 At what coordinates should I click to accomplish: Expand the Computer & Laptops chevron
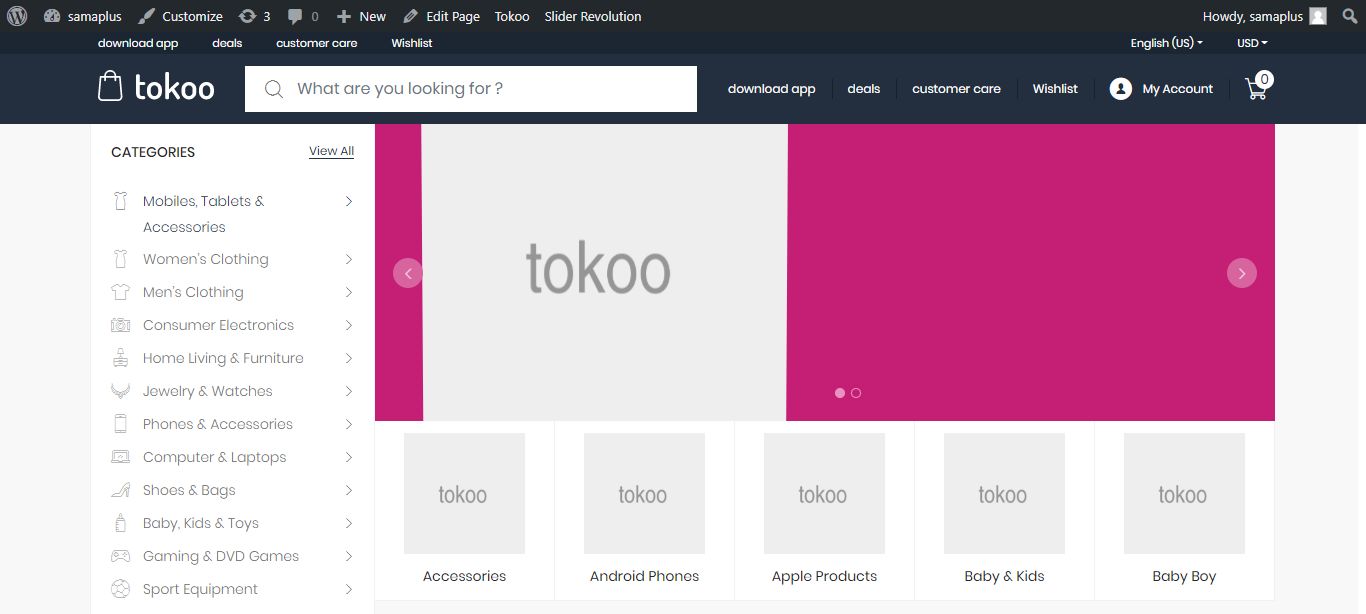pos(349,457)
